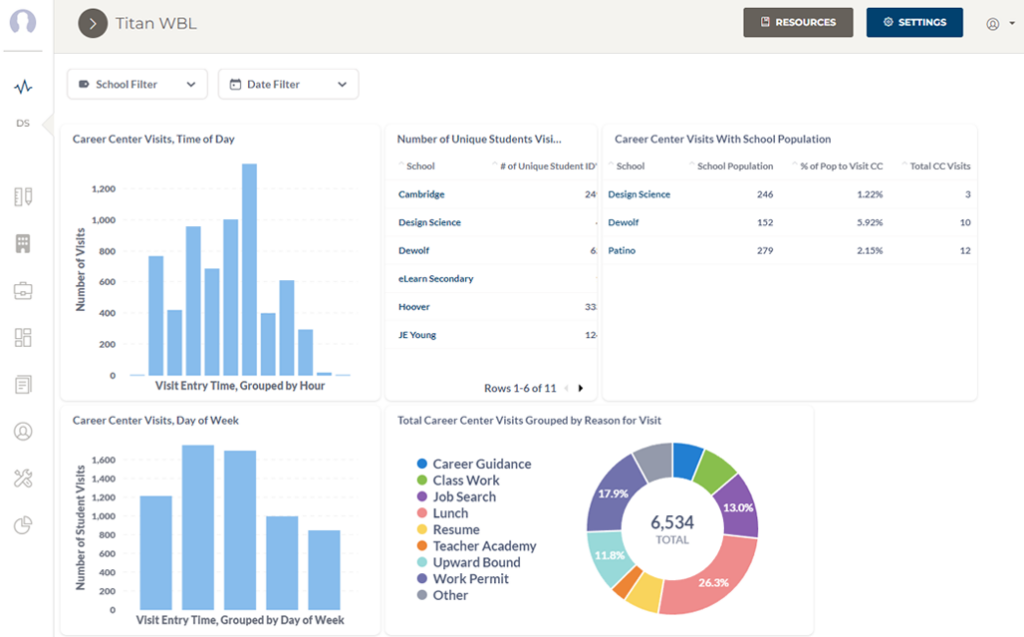This screenshot has height=637, width=1024.
Task: Click the green Class Work legend swatch
Action: (422, 480)
